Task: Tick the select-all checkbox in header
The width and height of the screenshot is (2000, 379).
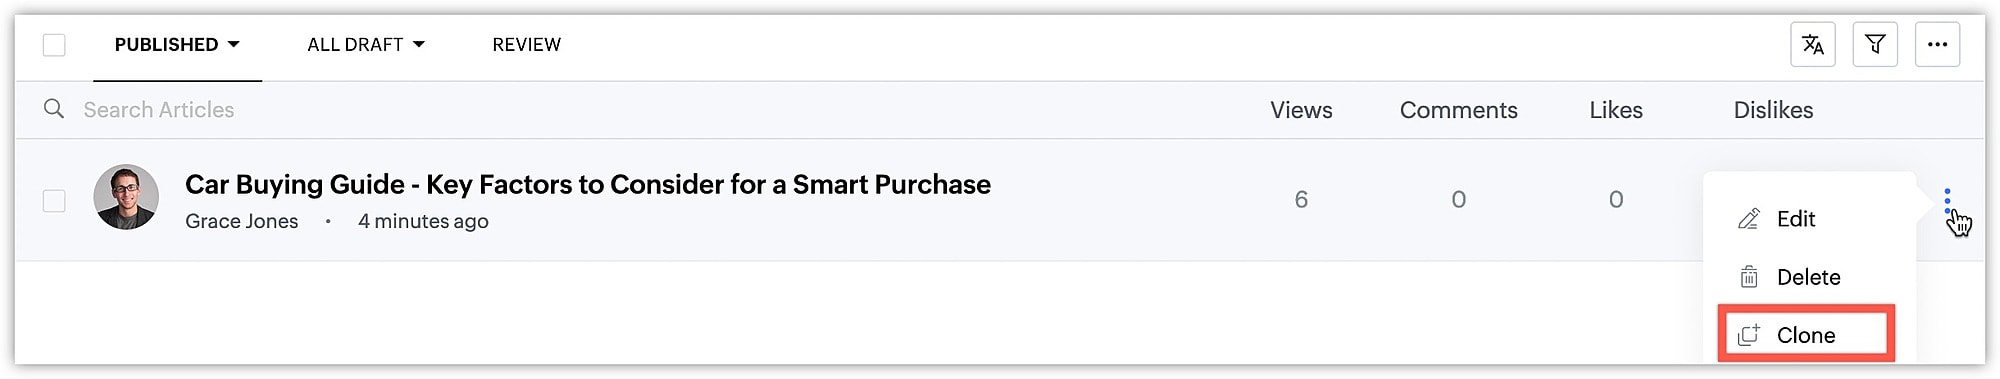Action: 54,45
